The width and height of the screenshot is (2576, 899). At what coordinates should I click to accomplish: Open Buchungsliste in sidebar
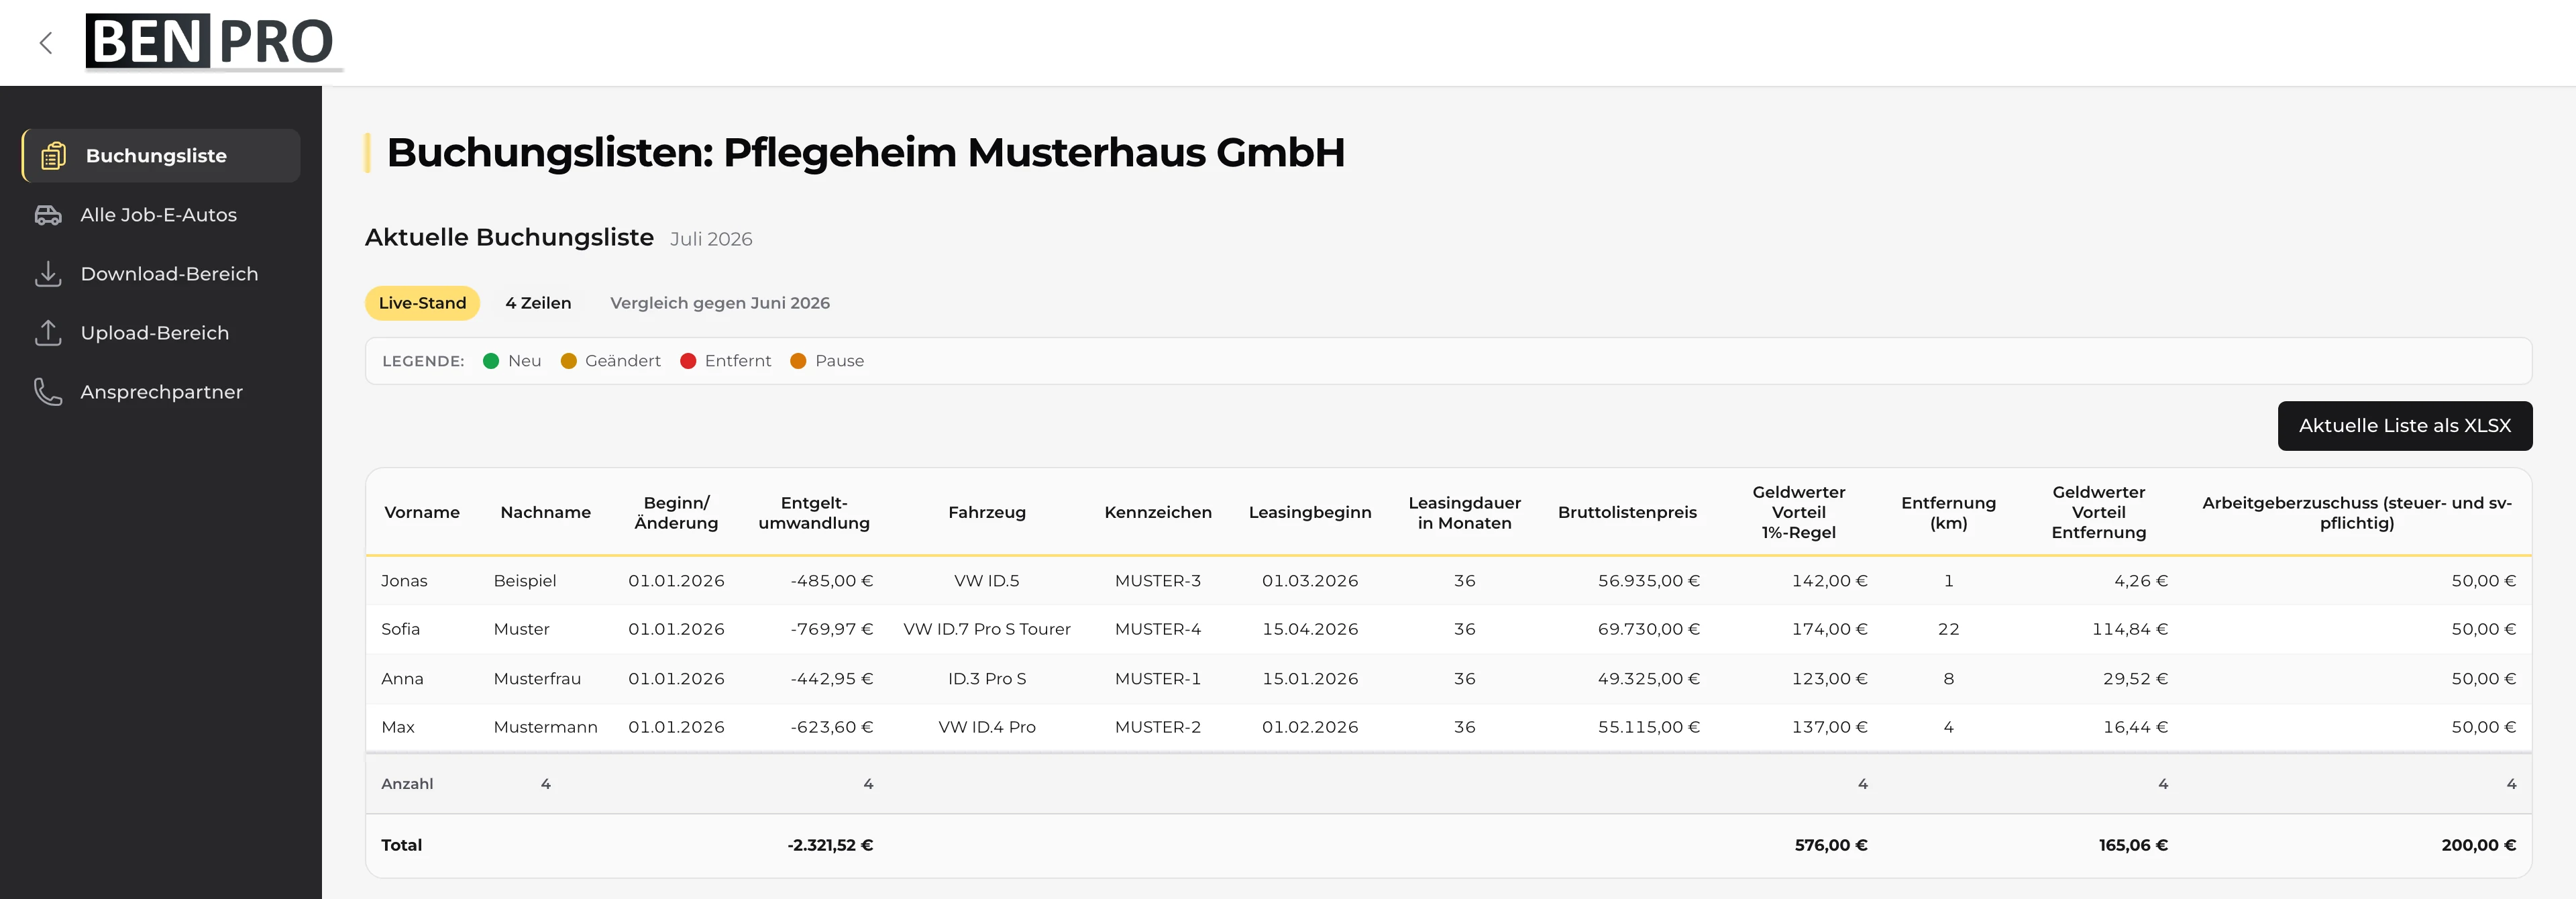162,156
